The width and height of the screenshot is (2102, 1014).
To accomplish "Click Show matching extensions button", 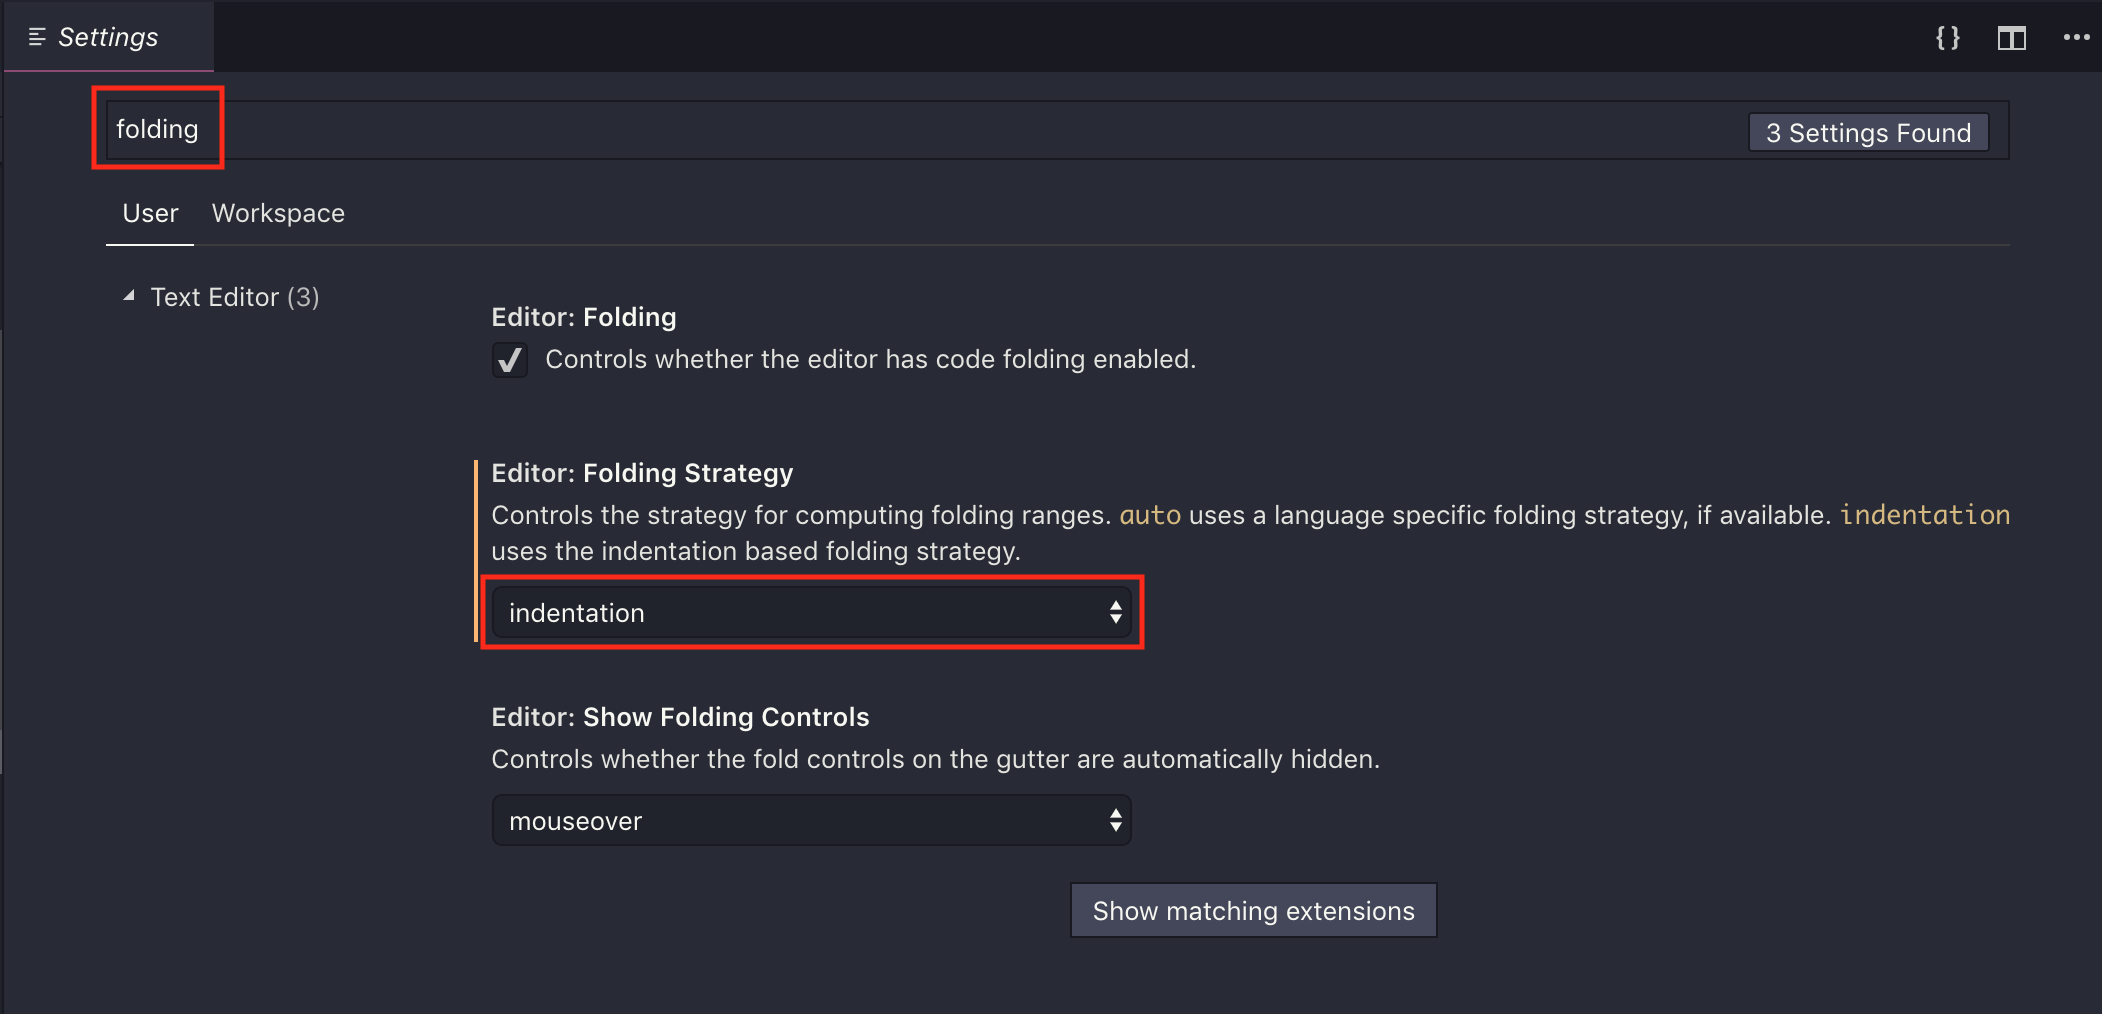I will pyautogui.click(x=1253, y=910).
